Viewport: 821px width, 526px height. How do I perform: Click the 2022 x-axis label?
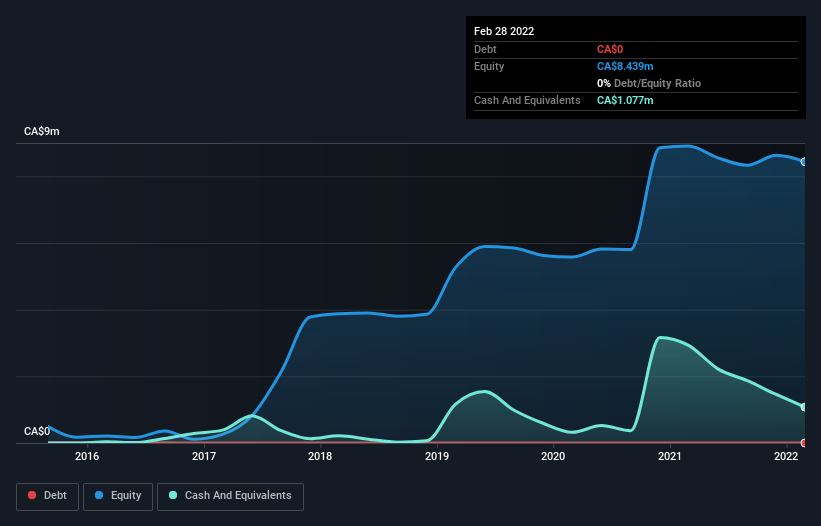click(786, 456)
